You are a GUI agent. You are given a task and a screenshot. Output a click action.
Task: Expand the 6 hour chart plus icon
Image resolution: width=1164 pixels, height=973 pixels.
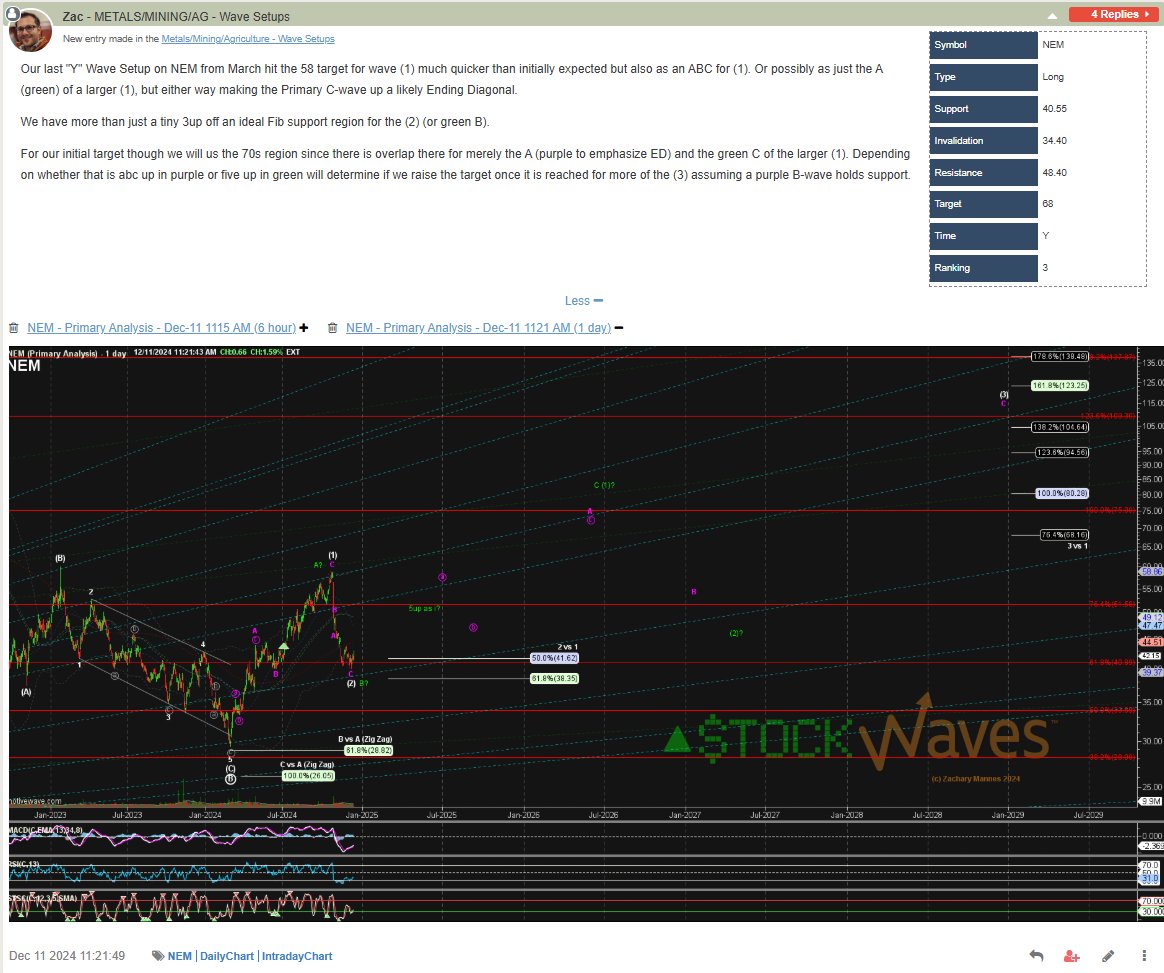pyautogui.click(x=304, y=328)
